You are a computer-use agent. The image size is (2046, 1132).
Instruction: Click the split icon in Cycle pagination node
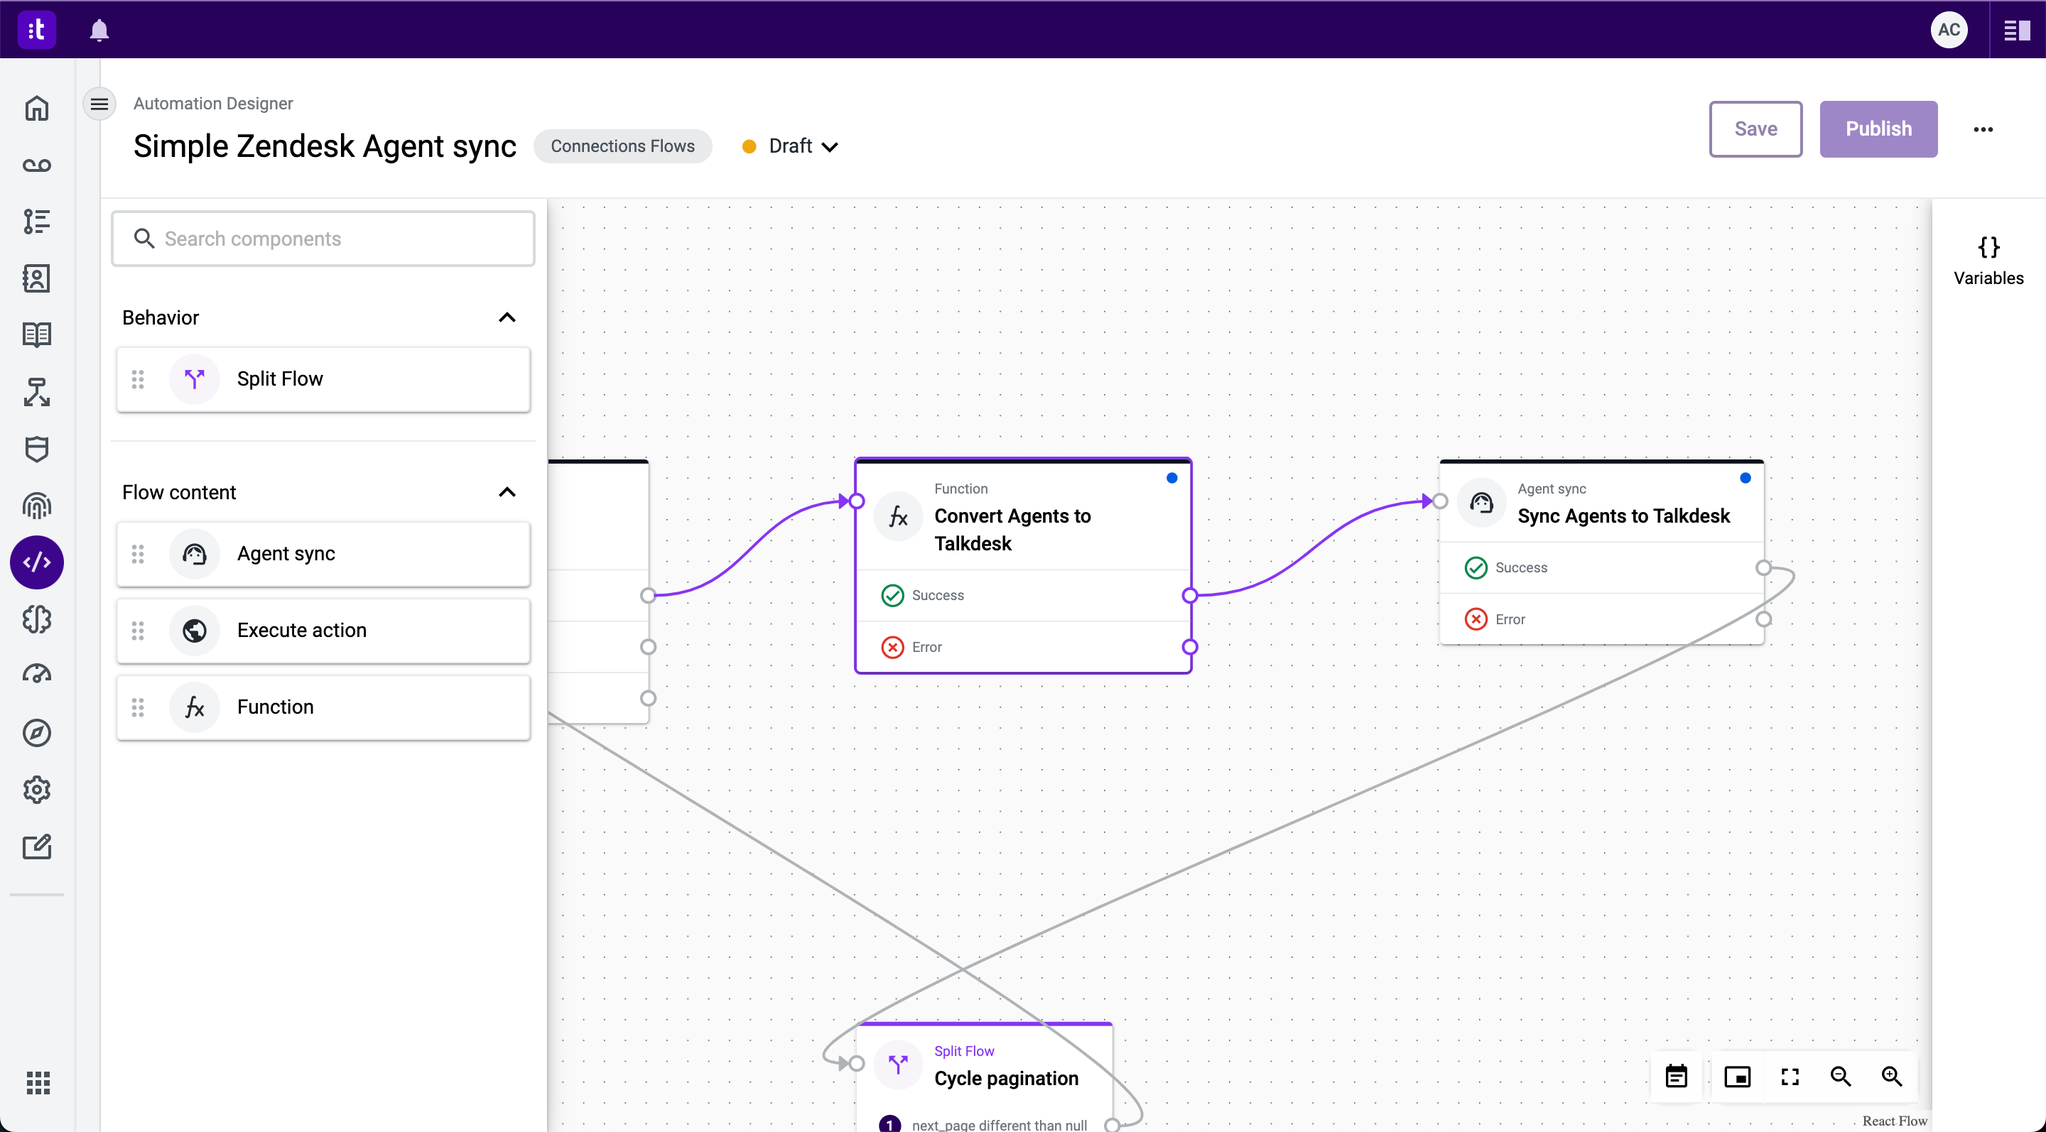pyautogui.click(x=898, y=1064)
